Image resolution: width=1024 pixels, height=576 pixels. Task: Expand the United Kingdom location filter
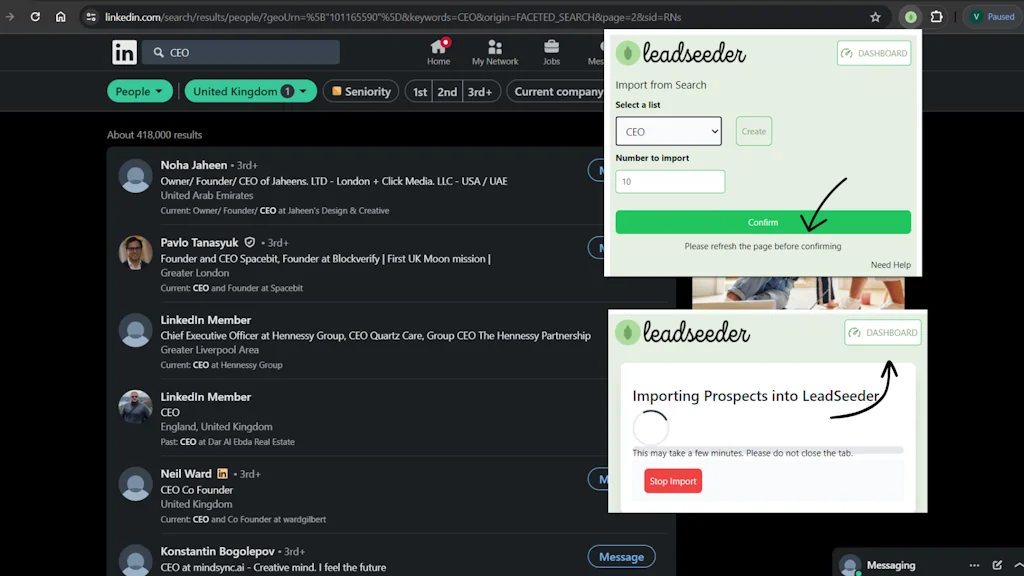(250, 91)
